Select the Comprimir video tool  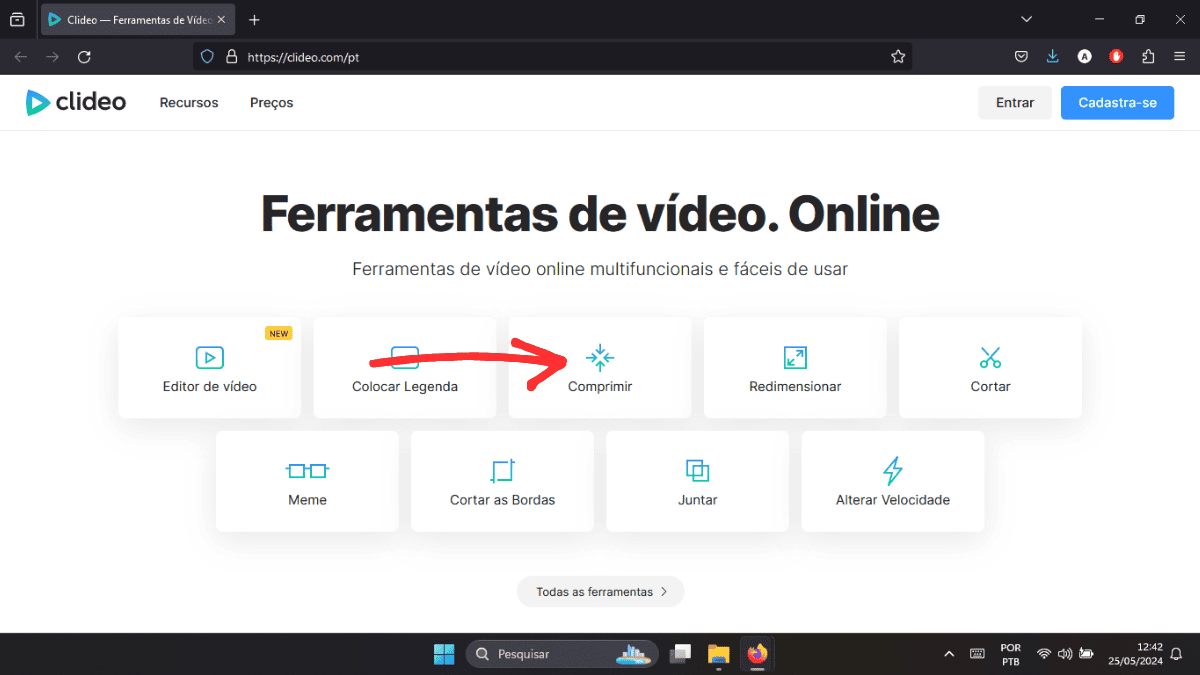[600, 368]
